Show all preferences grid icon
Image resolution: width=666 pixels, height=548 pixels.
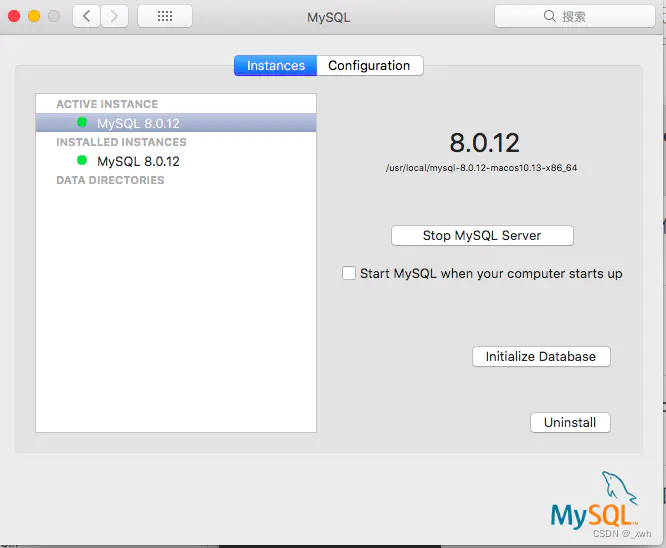tap(165, 17)
